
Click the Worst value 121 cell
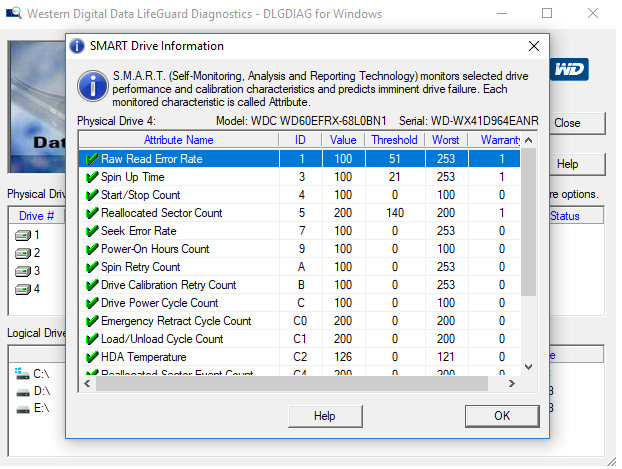coord(446,357)
